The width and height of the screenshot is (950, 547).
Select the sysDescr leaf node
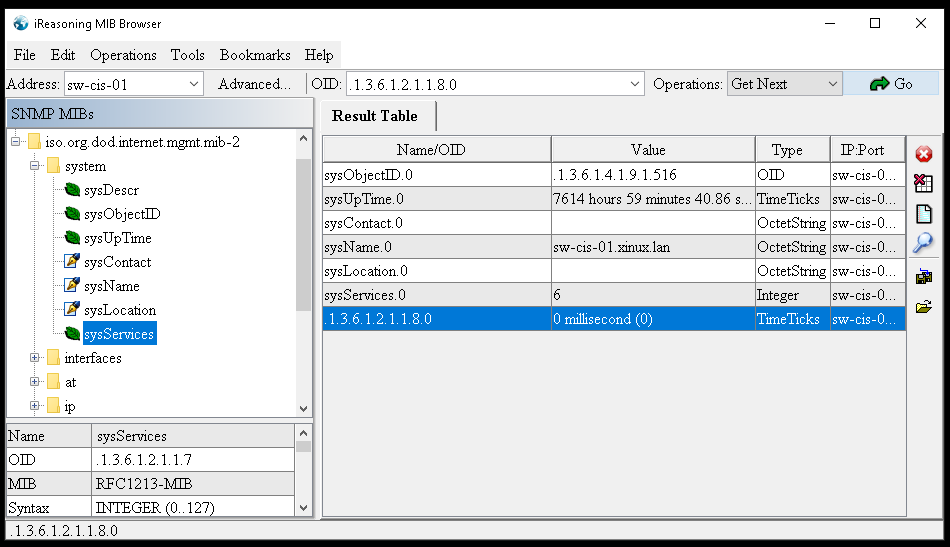(111, 190)
